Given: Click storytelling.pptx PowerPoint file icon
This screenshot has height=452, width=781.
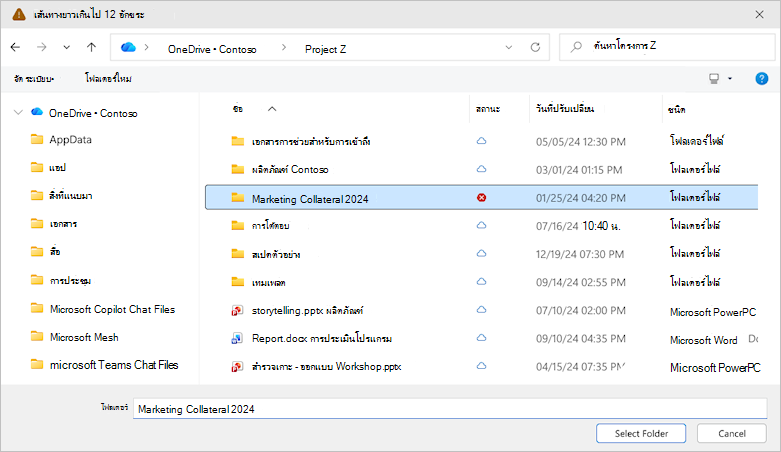Looking at the screenshot, I should pos(237,311).
